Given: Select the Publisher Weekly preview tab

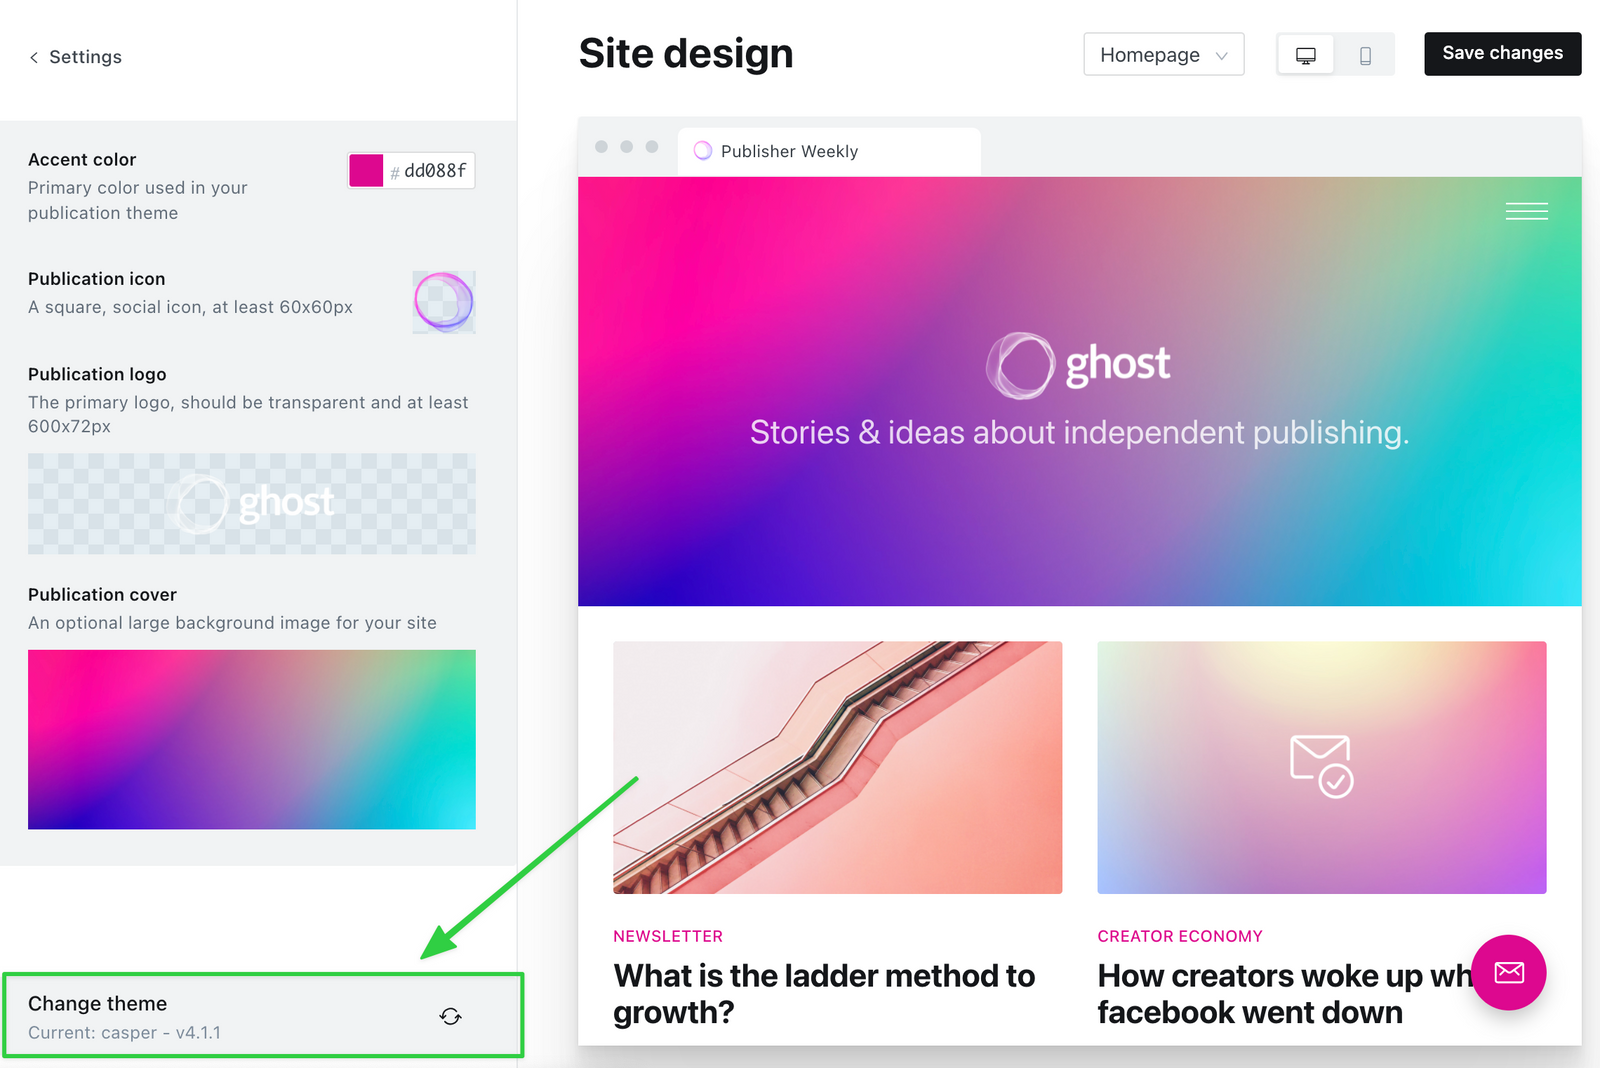Looking at the screenshot, I should pyautogui.click(x=829, y=151).
